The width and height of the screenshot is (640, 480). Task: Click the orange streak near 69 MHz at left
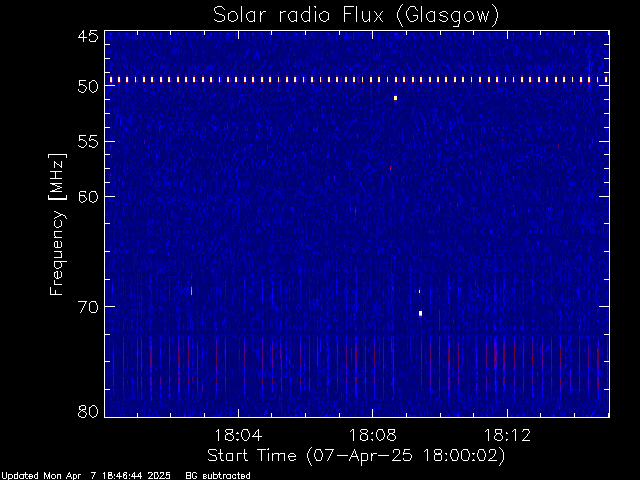191,291
